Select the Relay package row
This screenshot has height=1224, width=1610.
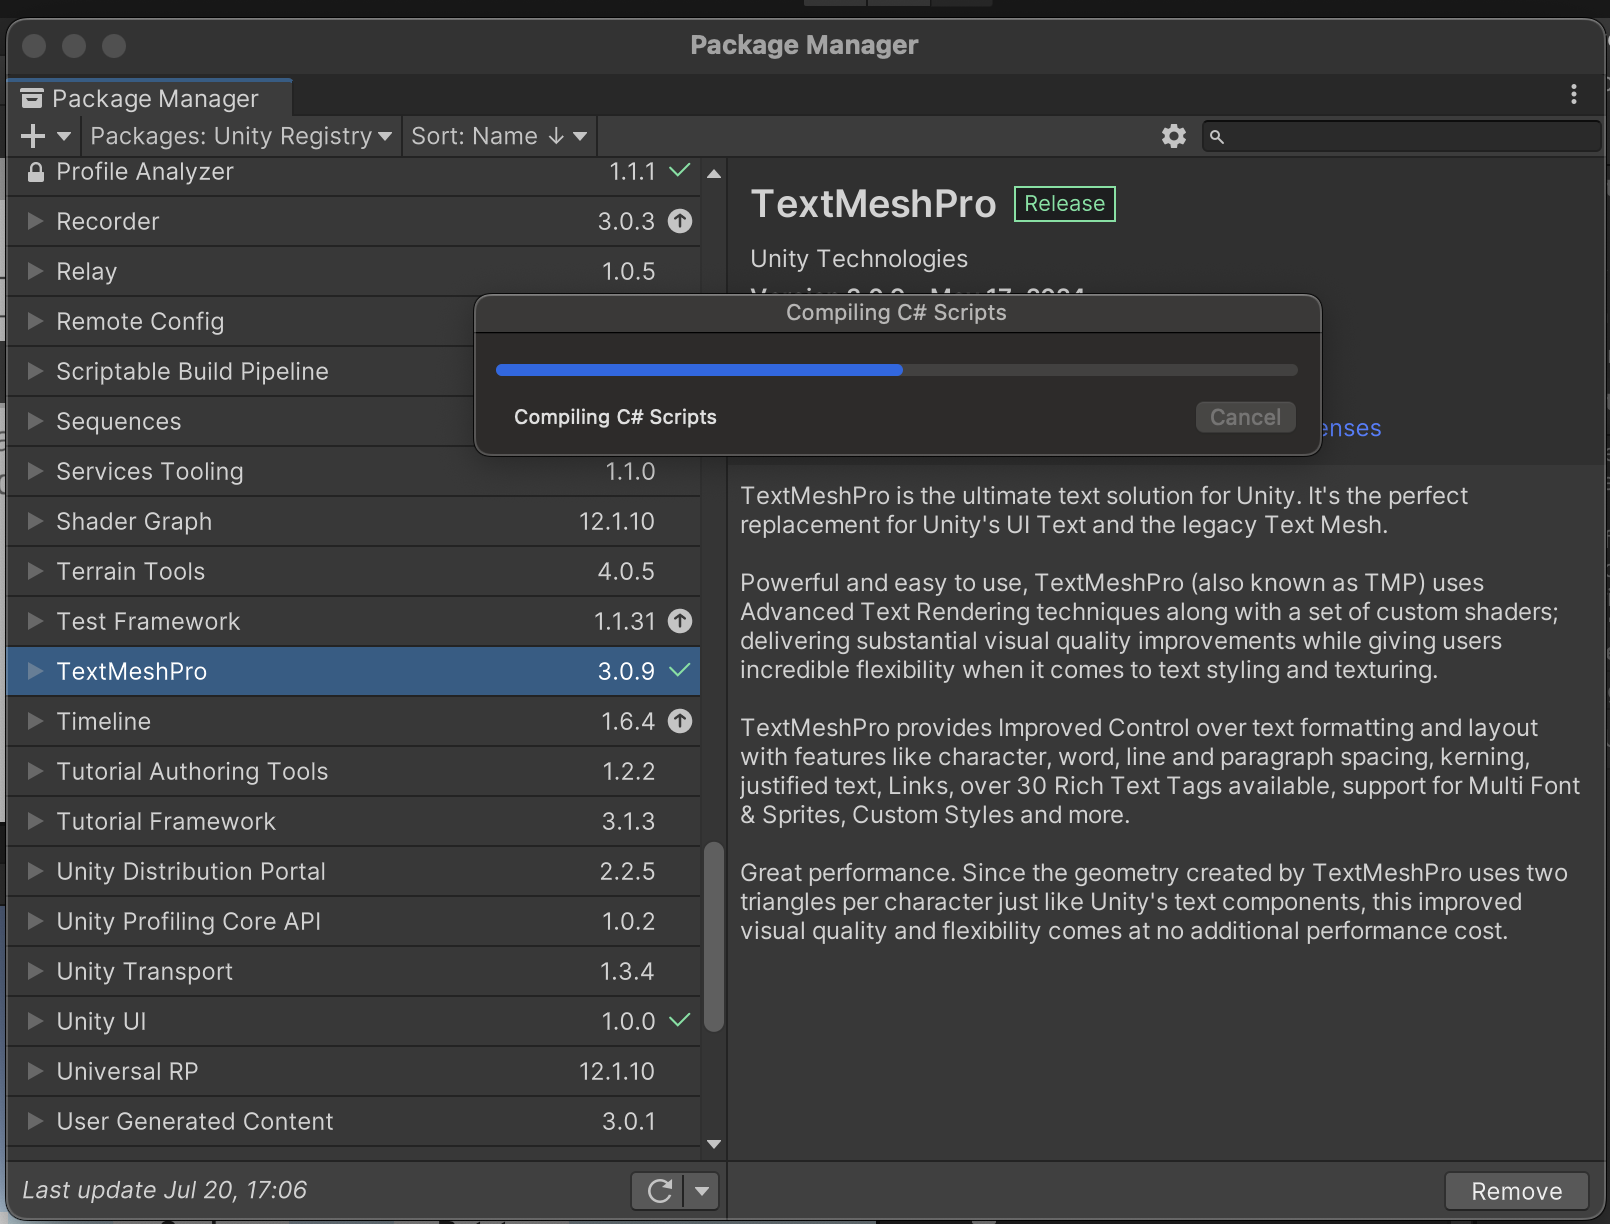coord(354,271)
